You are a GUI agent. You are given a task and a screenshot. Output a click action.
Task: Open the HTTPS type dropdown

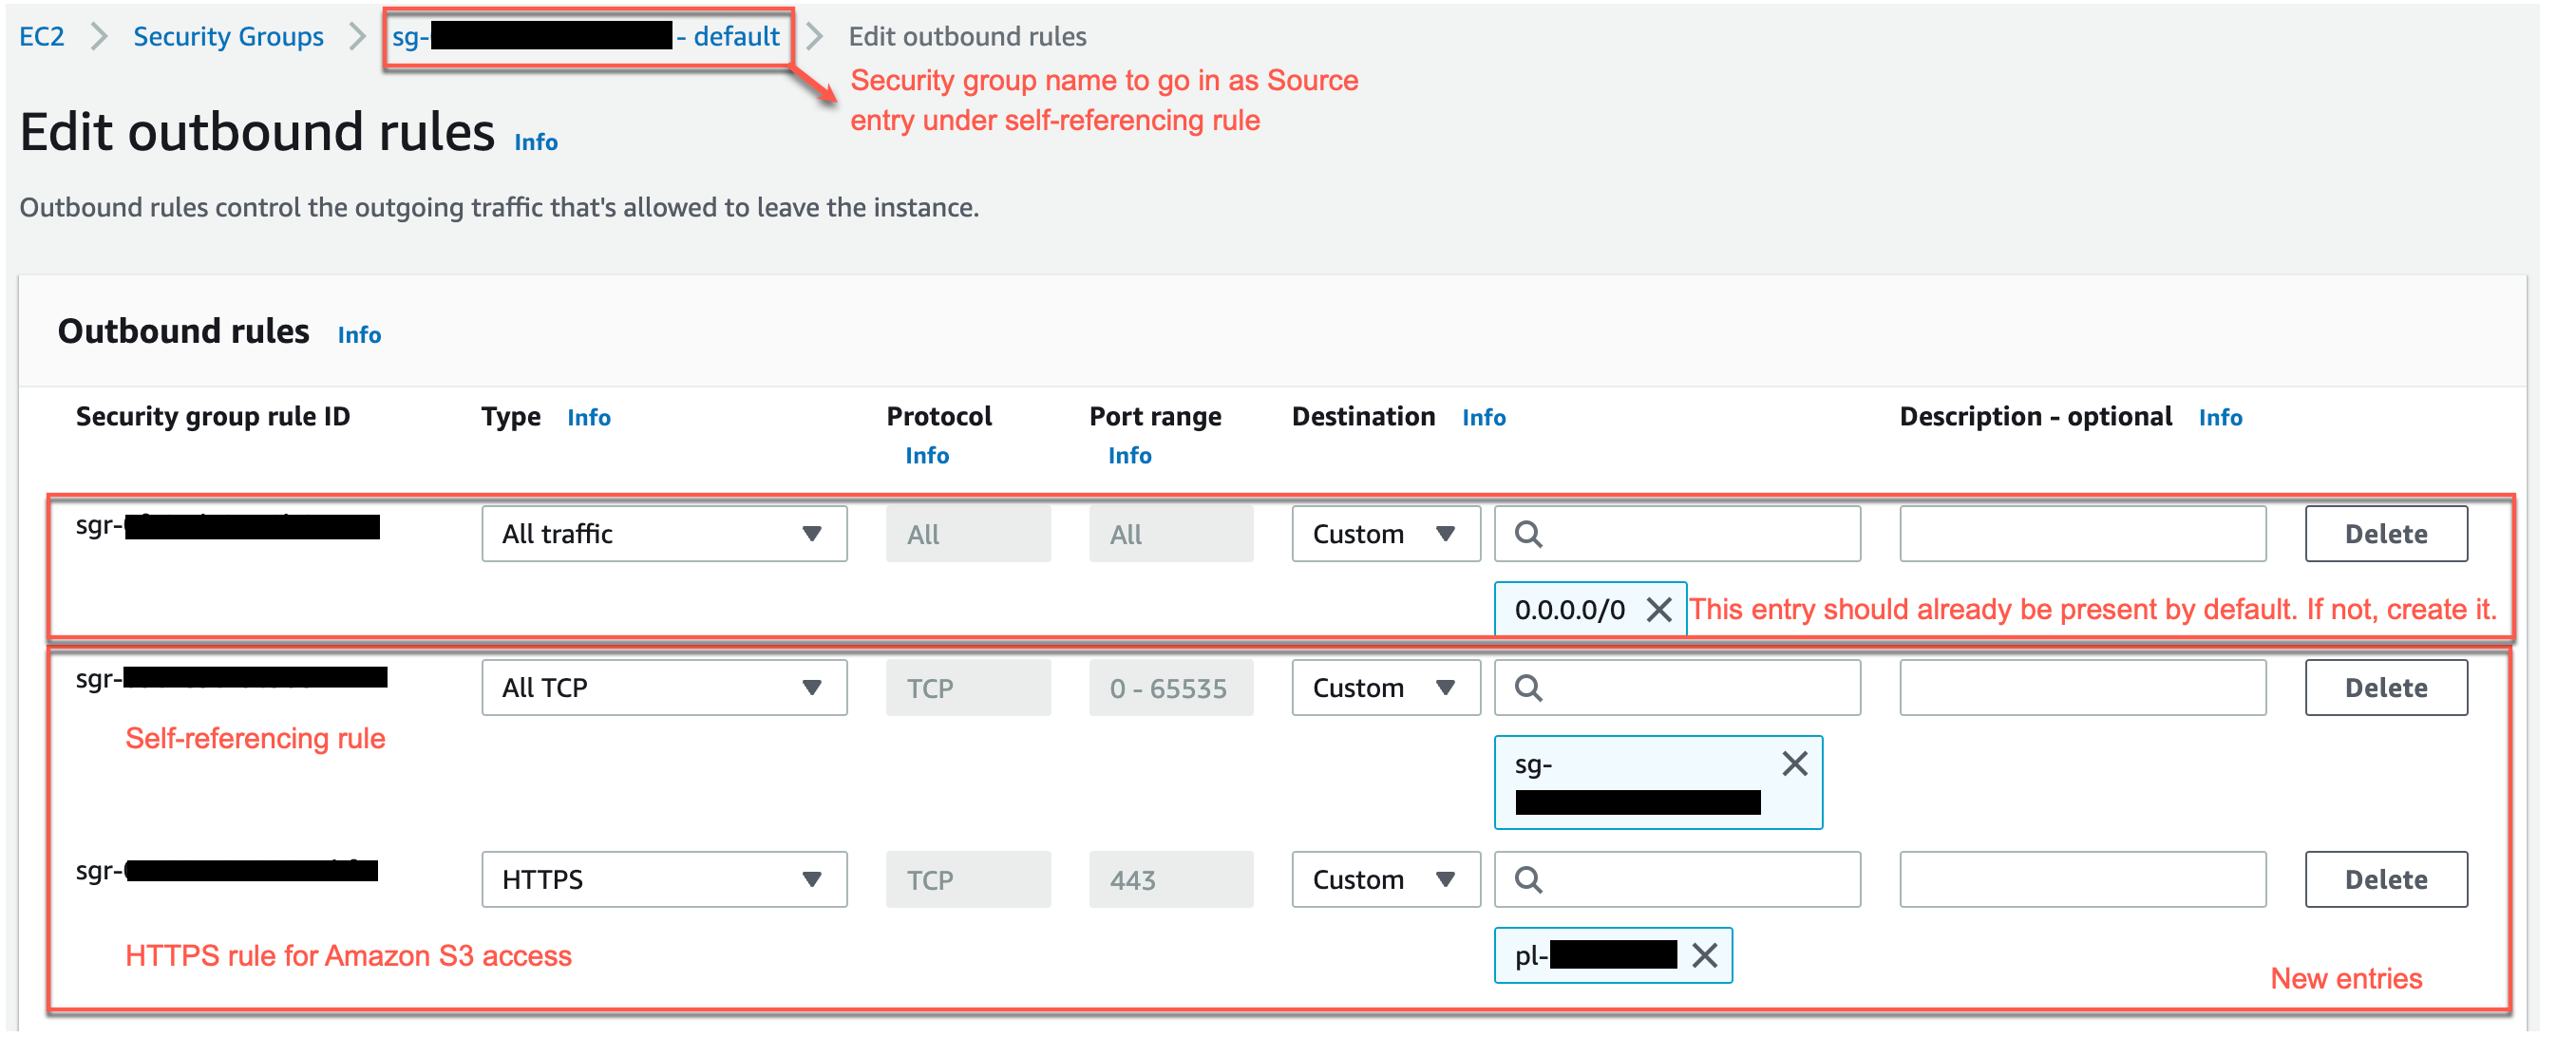click(664, 880)
